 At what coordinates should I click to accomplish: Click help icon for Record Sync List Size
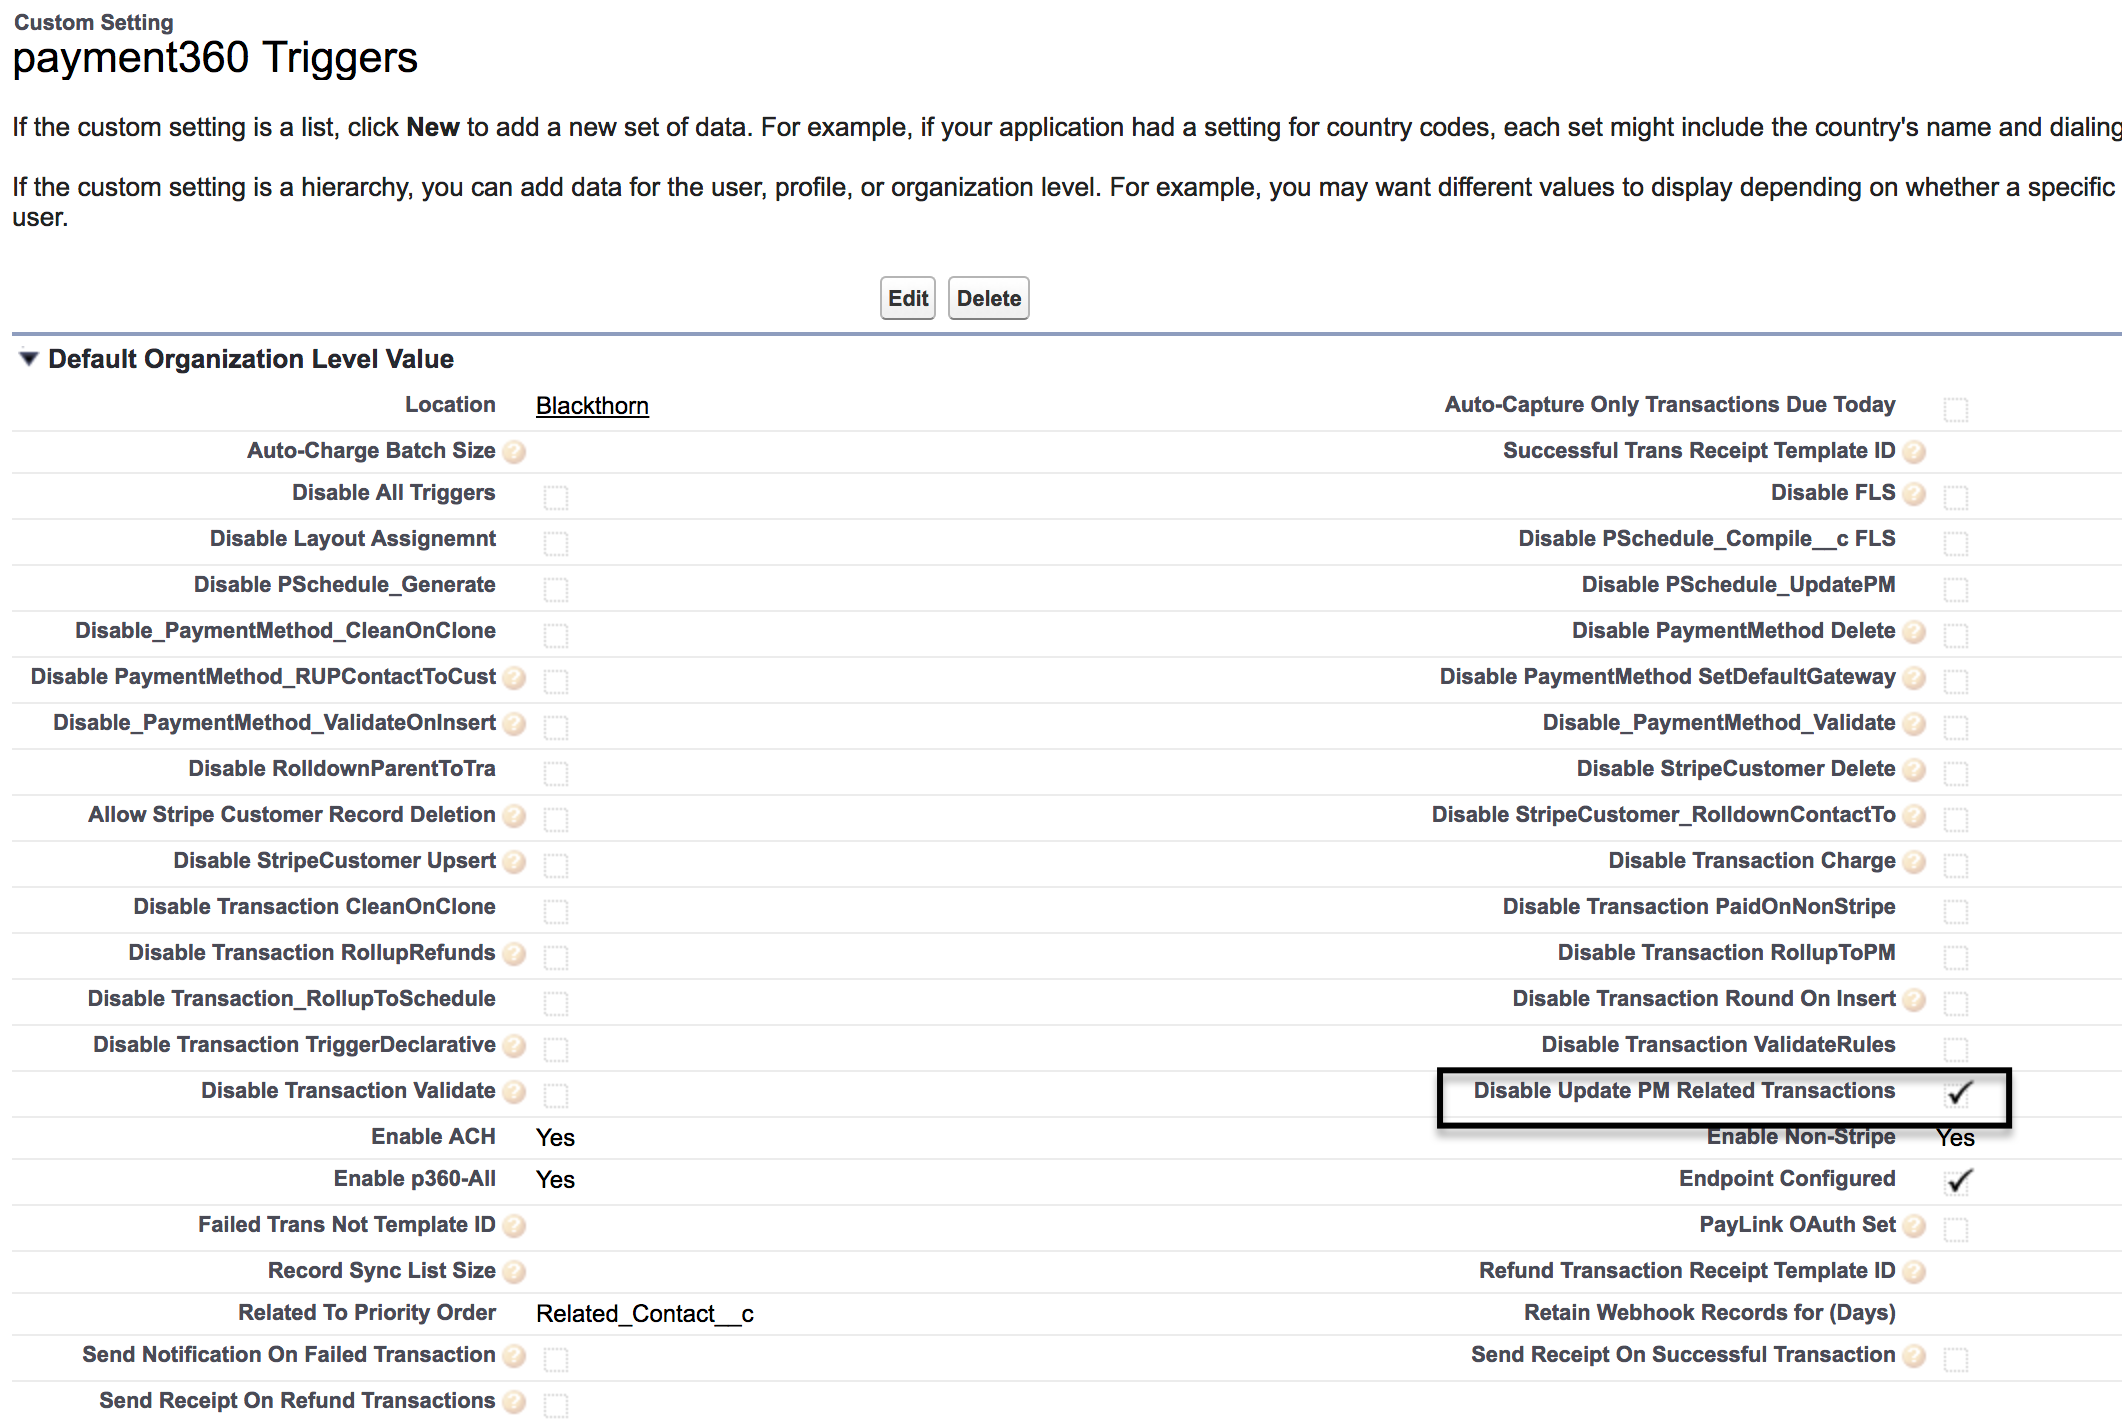pyautogui.click(x=514, y=1272)
